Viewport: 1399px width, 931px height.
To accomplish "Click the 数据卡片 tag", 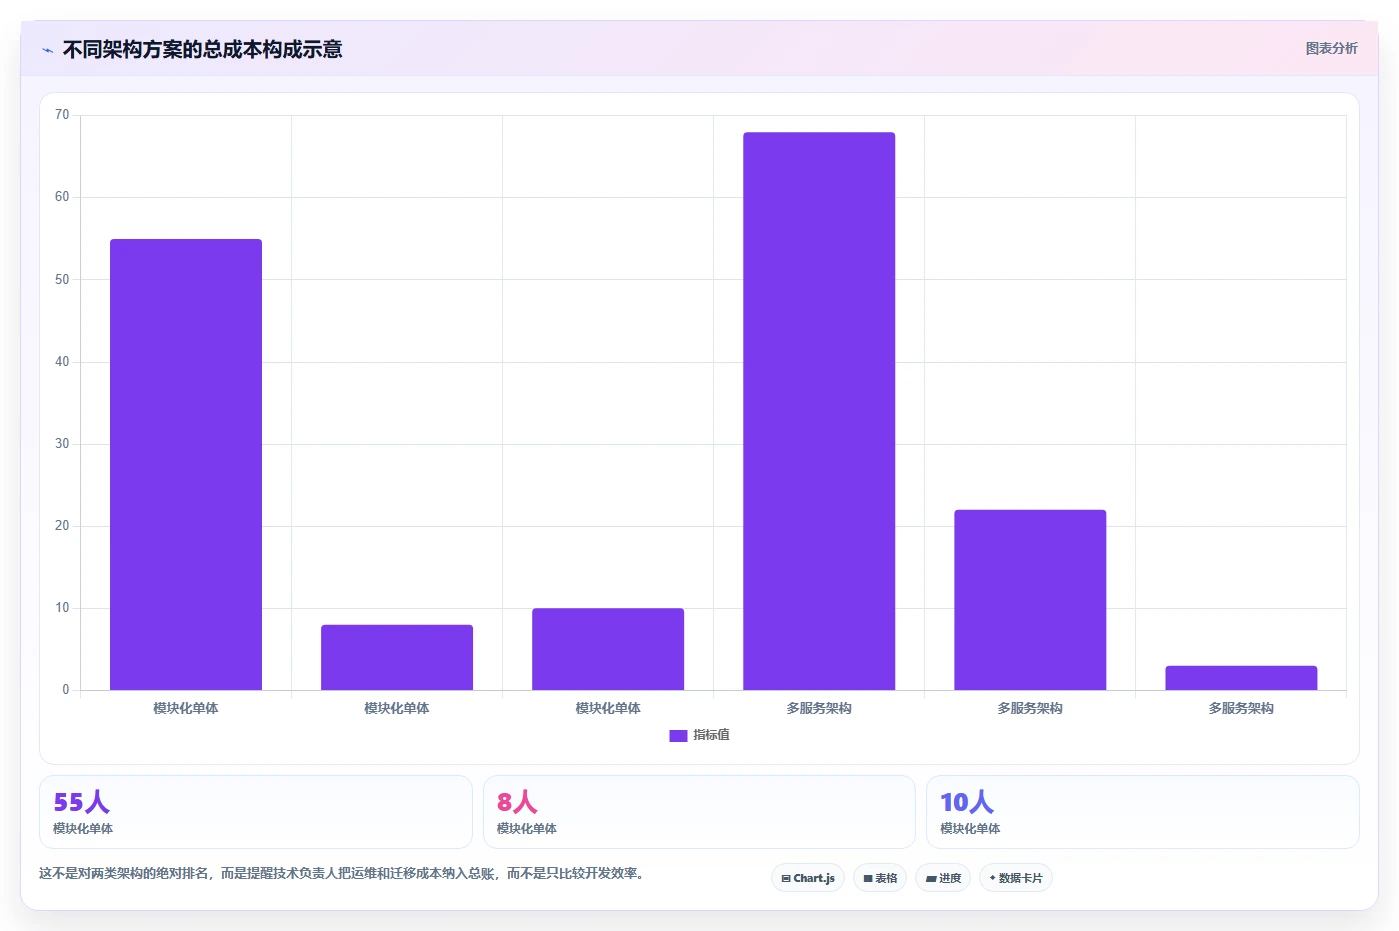I will point(1016,878).
